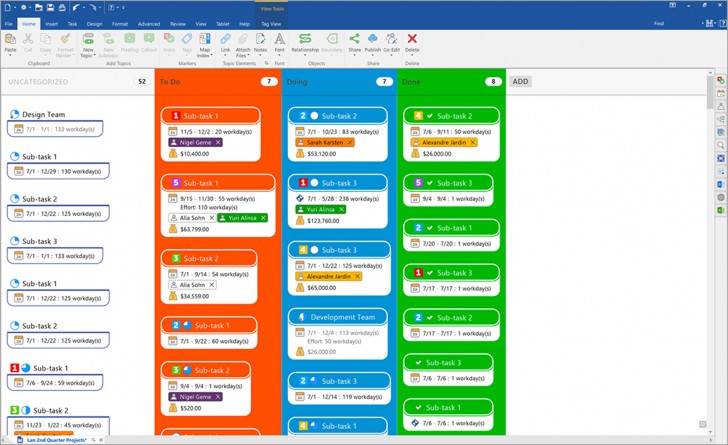Screen dimensions: 728x445
Task: Click the Font icon in ribbon
Action: click(x=280, y=39)
